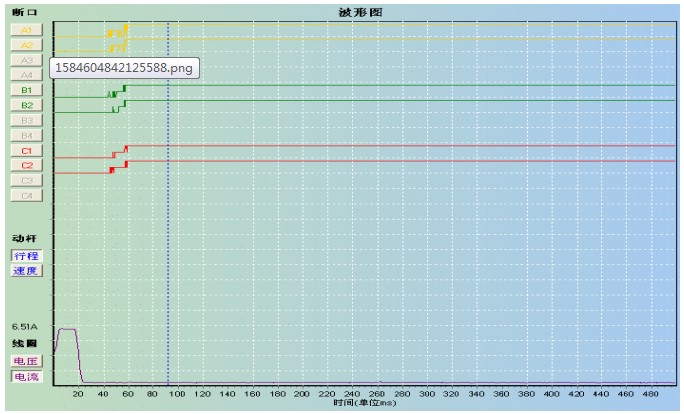Show the 行程 (travel) curve
The height and width of the screenshot is (414, 684).
tap(27, 255)
